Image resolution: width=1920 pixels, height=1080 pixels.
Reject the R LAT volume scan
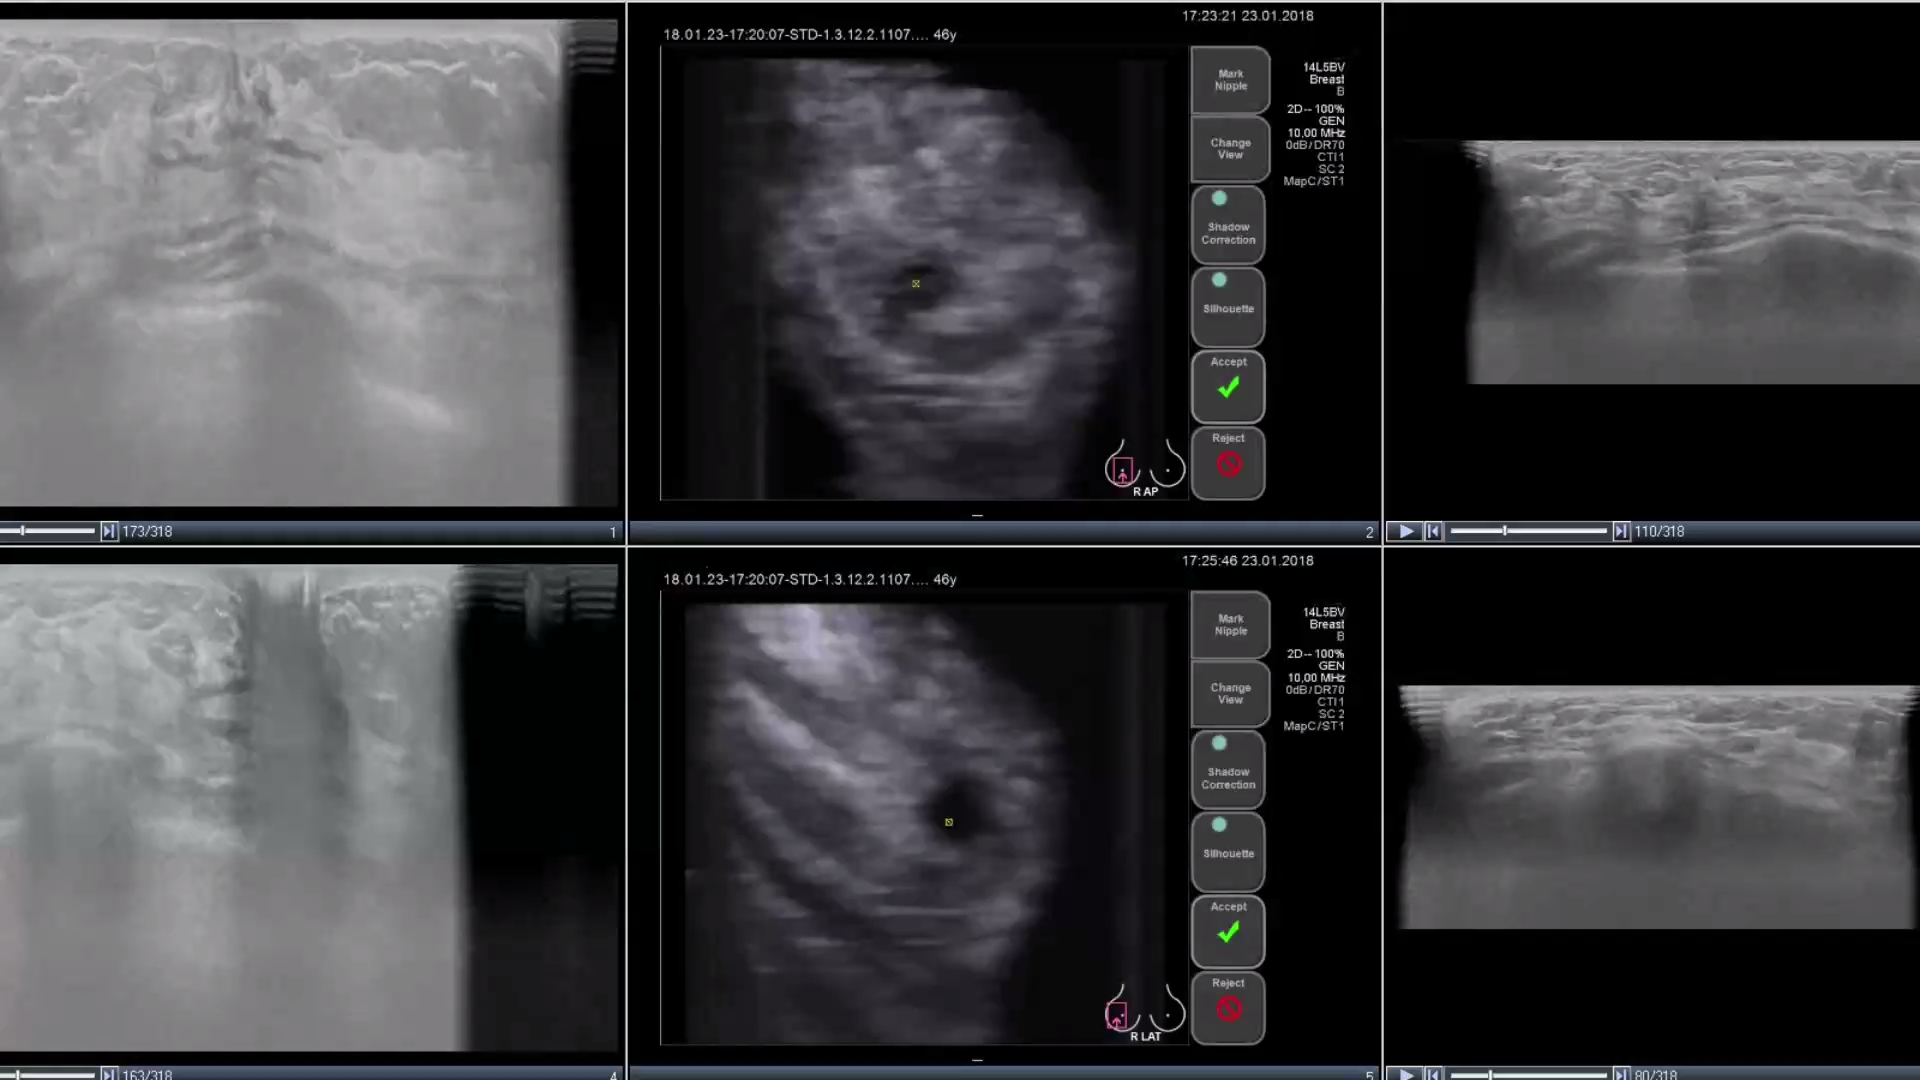[x=1227, y=1008]
